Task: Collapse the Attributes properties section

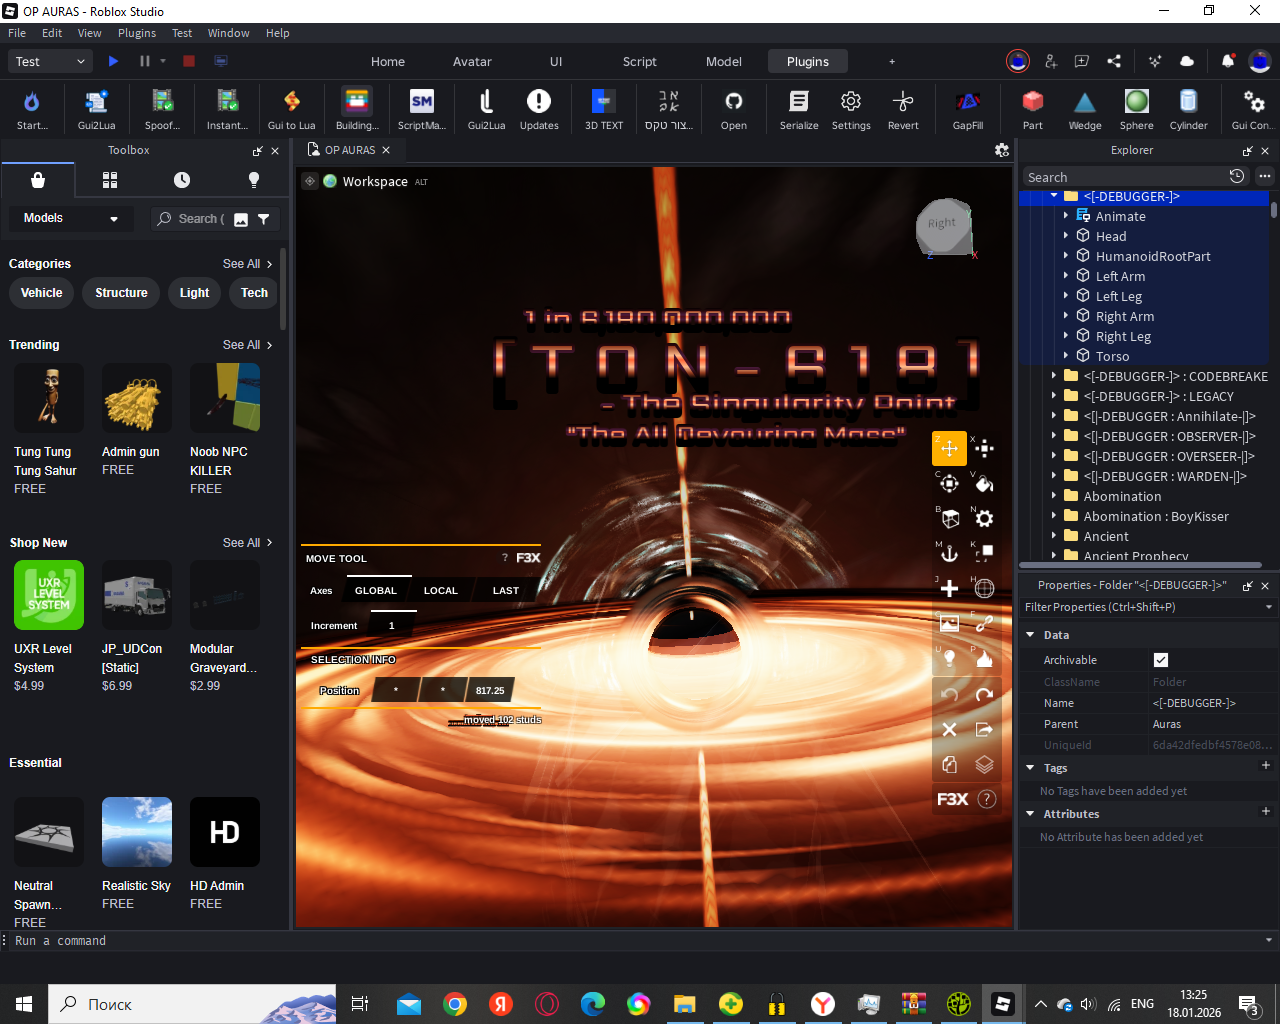Action: pos(1030,814)
